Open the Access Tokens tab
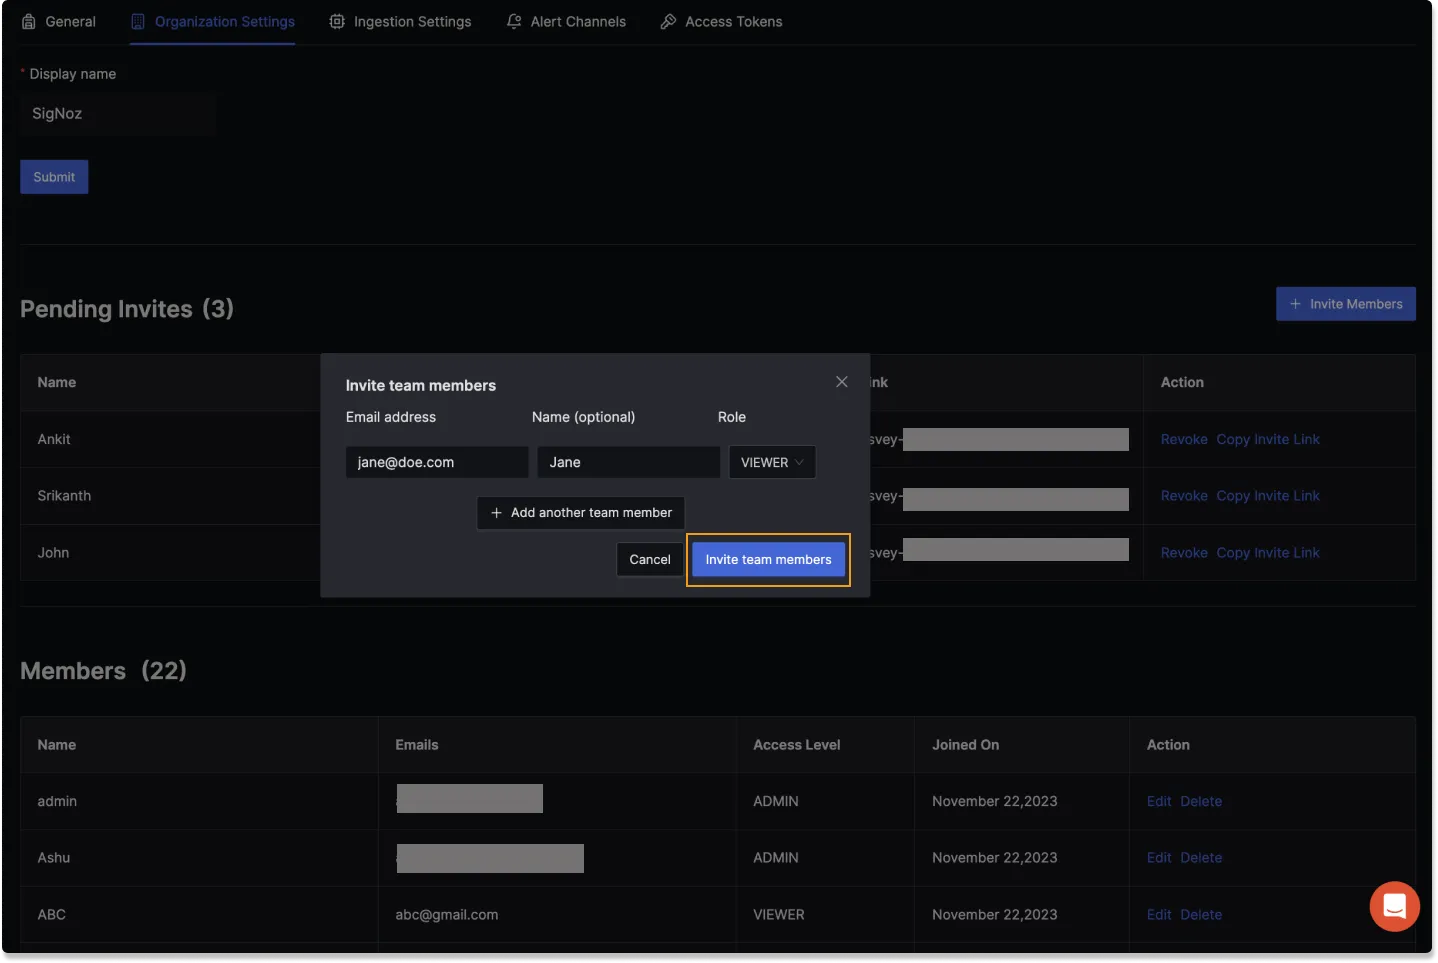The image size is (1438, 963). point(721,21)
